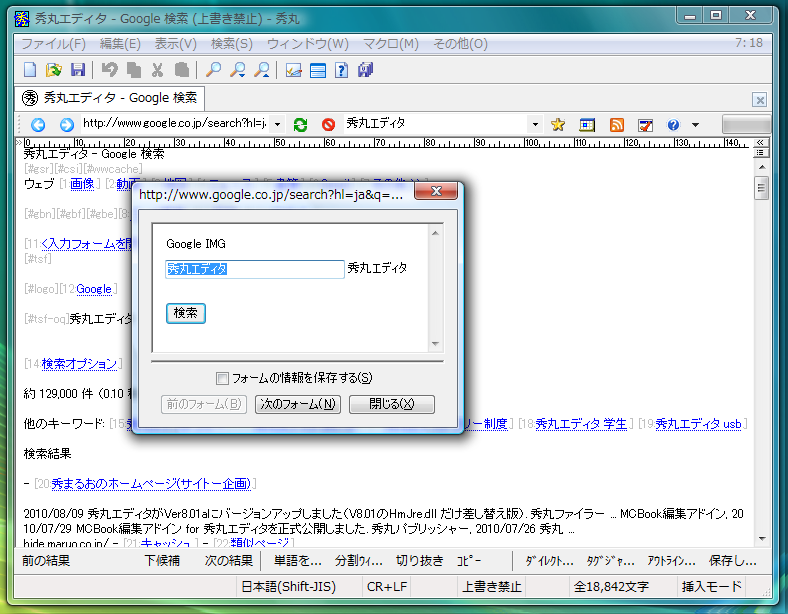This screenshot has width=788, height=614.
Task: Open the 検索(S) menu
Action: click(x=232, y=44)
